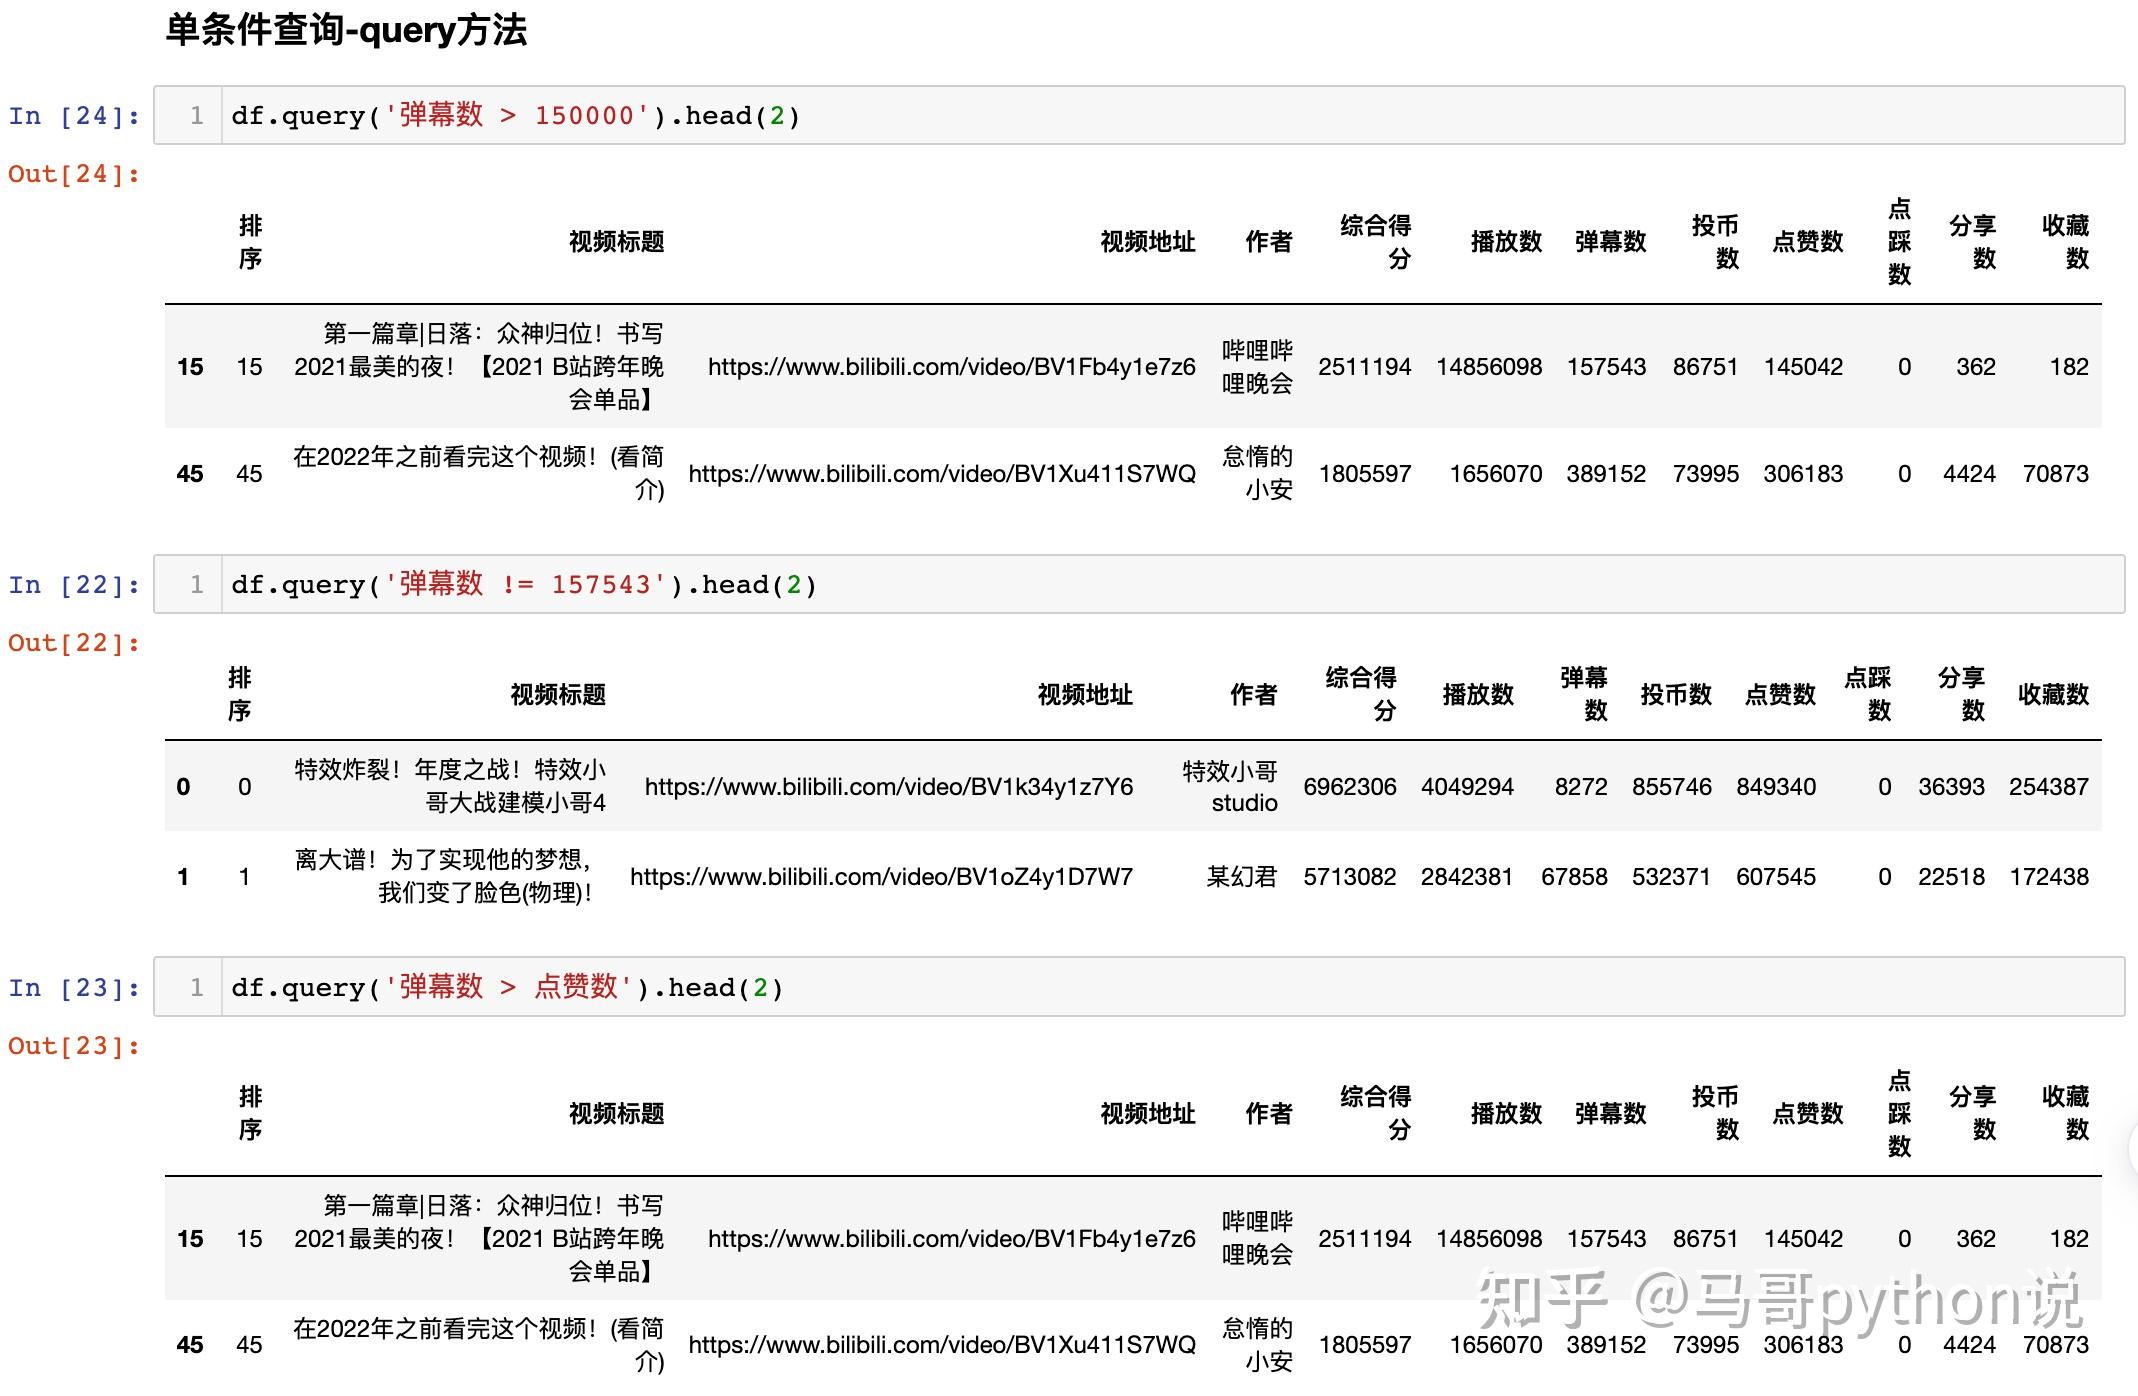Image resolution: width=2138 pixels, height=1396 pixels.
Task: Open BV1Xu411S7WQ video link in Out[24]
Action: click(x=941, y=474)
